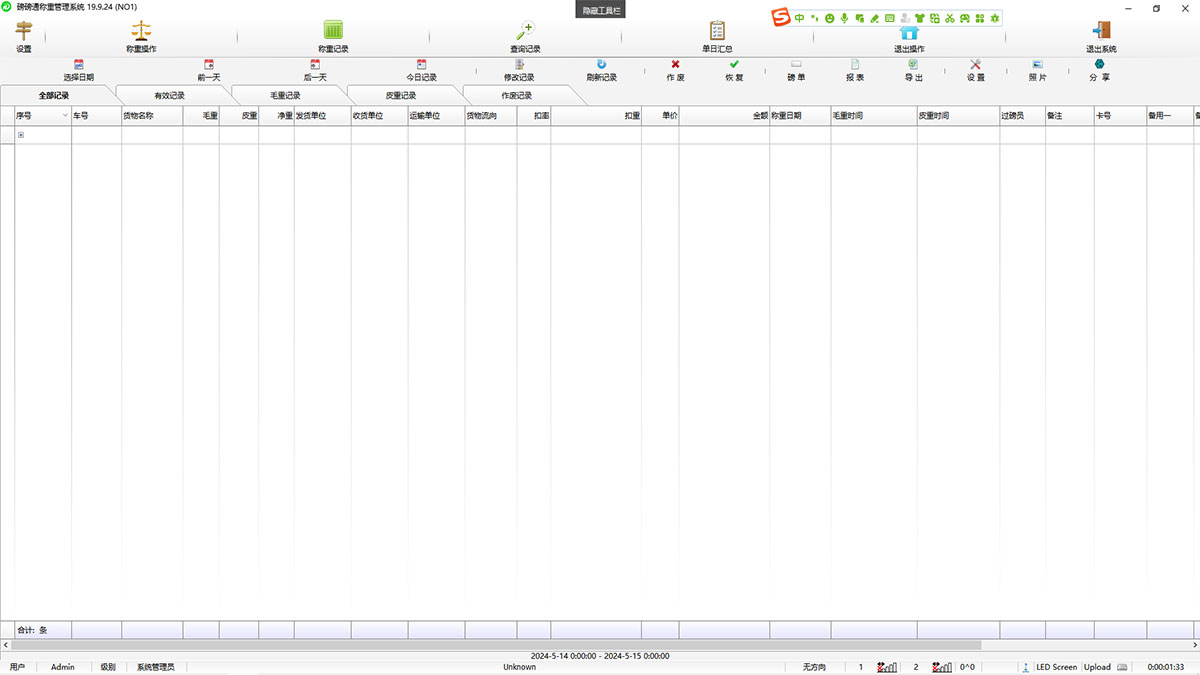Switch to the 有效记录 tab
This screenshot has width=1200, height=675.
pos(169,96)
